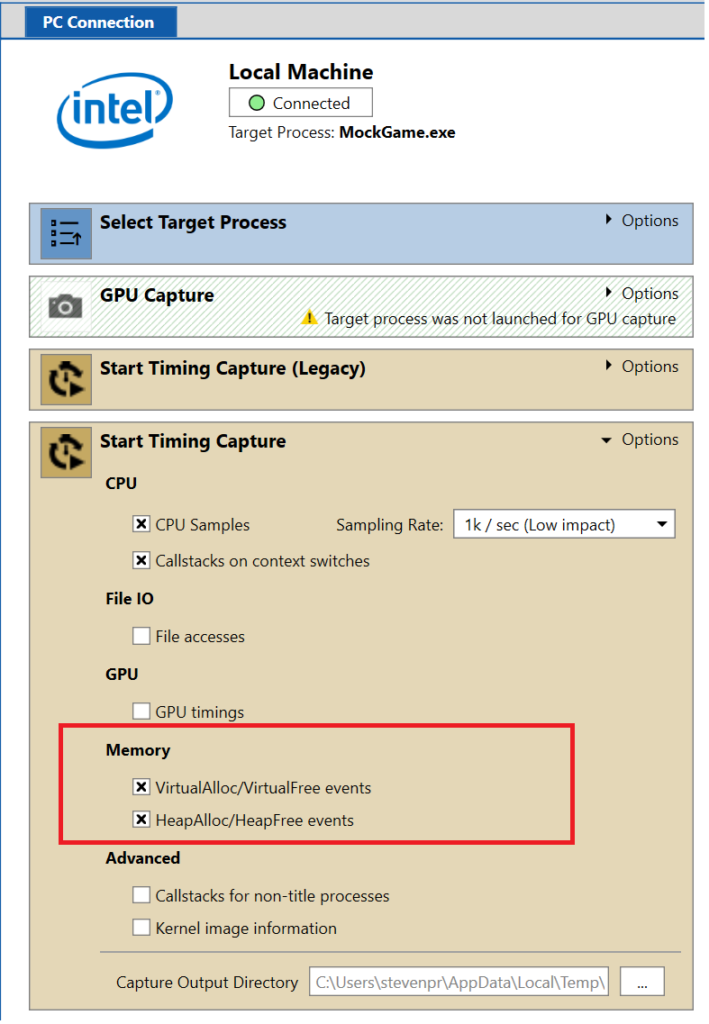Click the Select Target Process list icon
This screenshot has width=709, height=1024.
tap(65, 232)
